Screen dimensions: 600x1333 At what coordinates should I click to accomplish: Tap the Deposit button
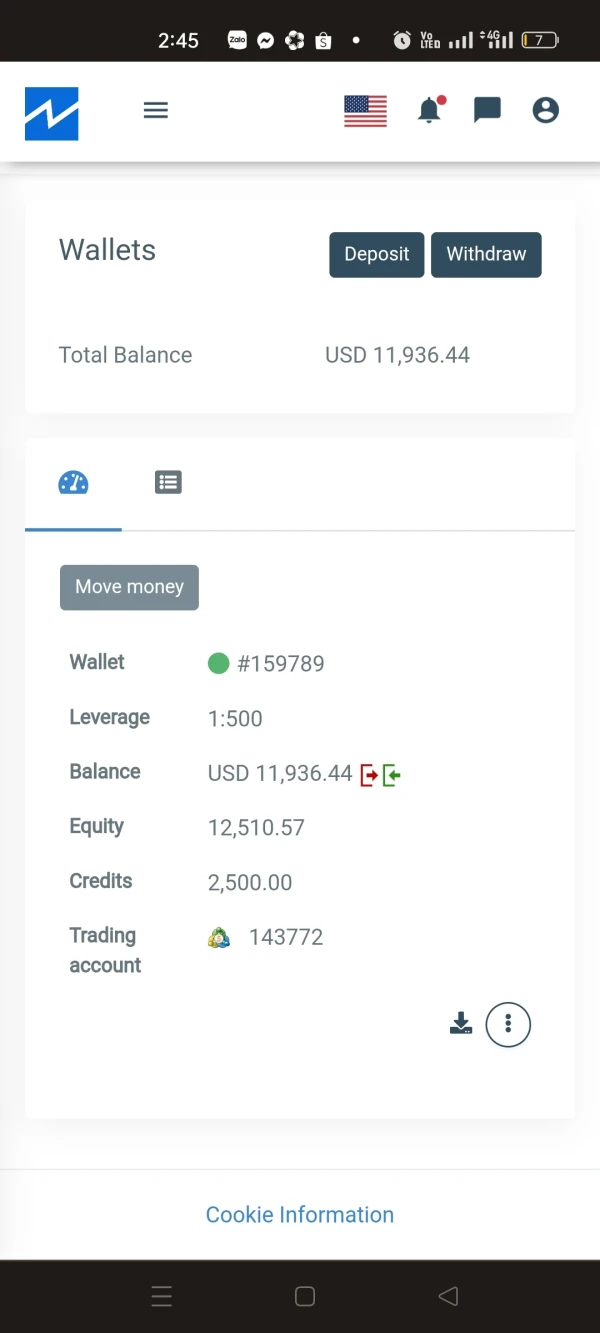pos(377,254)
